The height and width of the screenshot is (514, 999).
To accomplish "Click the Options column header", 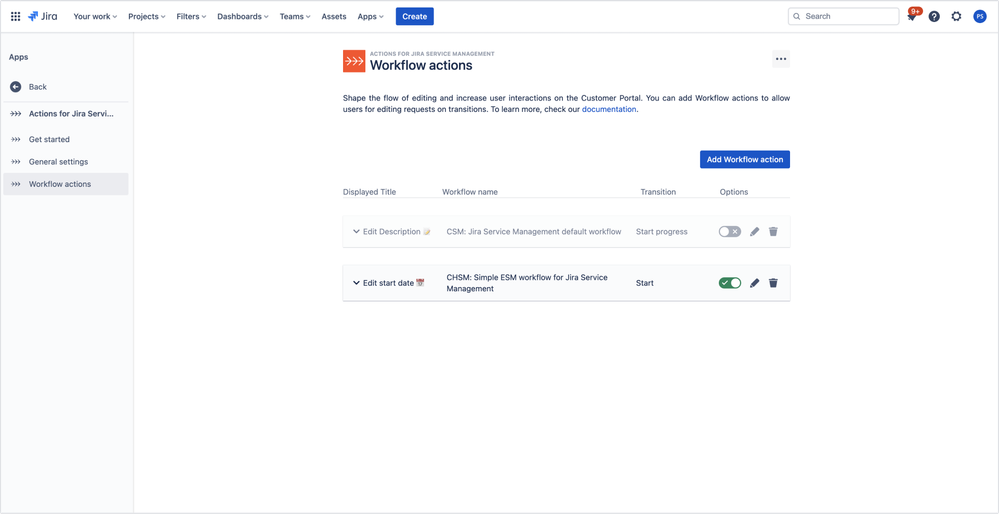I will 734,192.
